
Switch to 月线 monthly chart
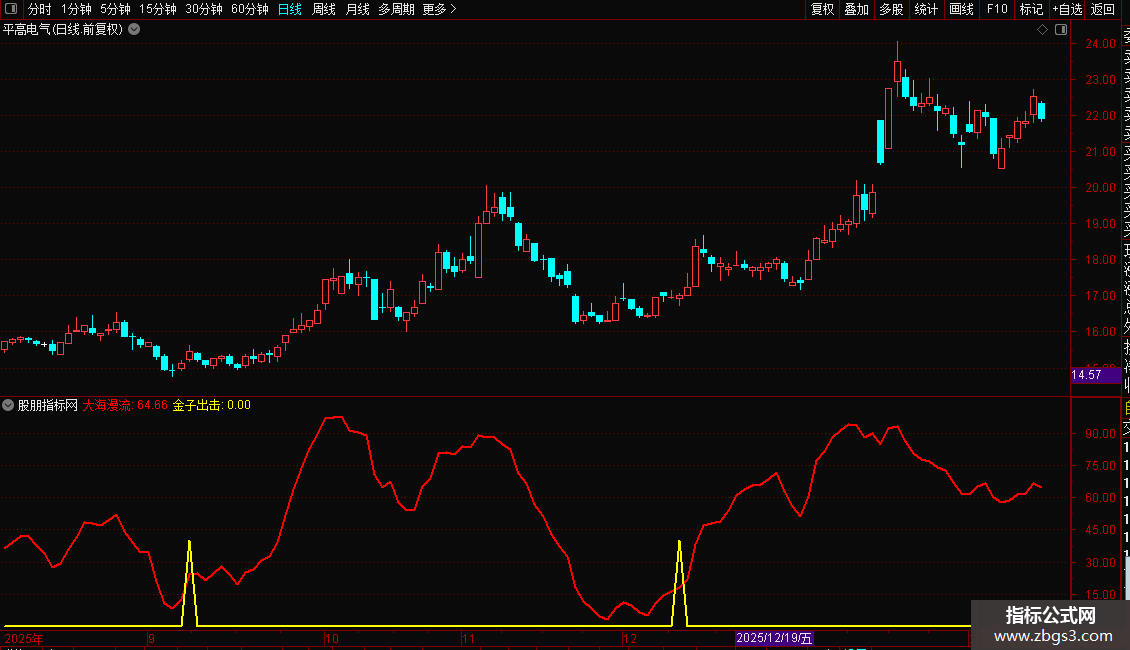357,9
